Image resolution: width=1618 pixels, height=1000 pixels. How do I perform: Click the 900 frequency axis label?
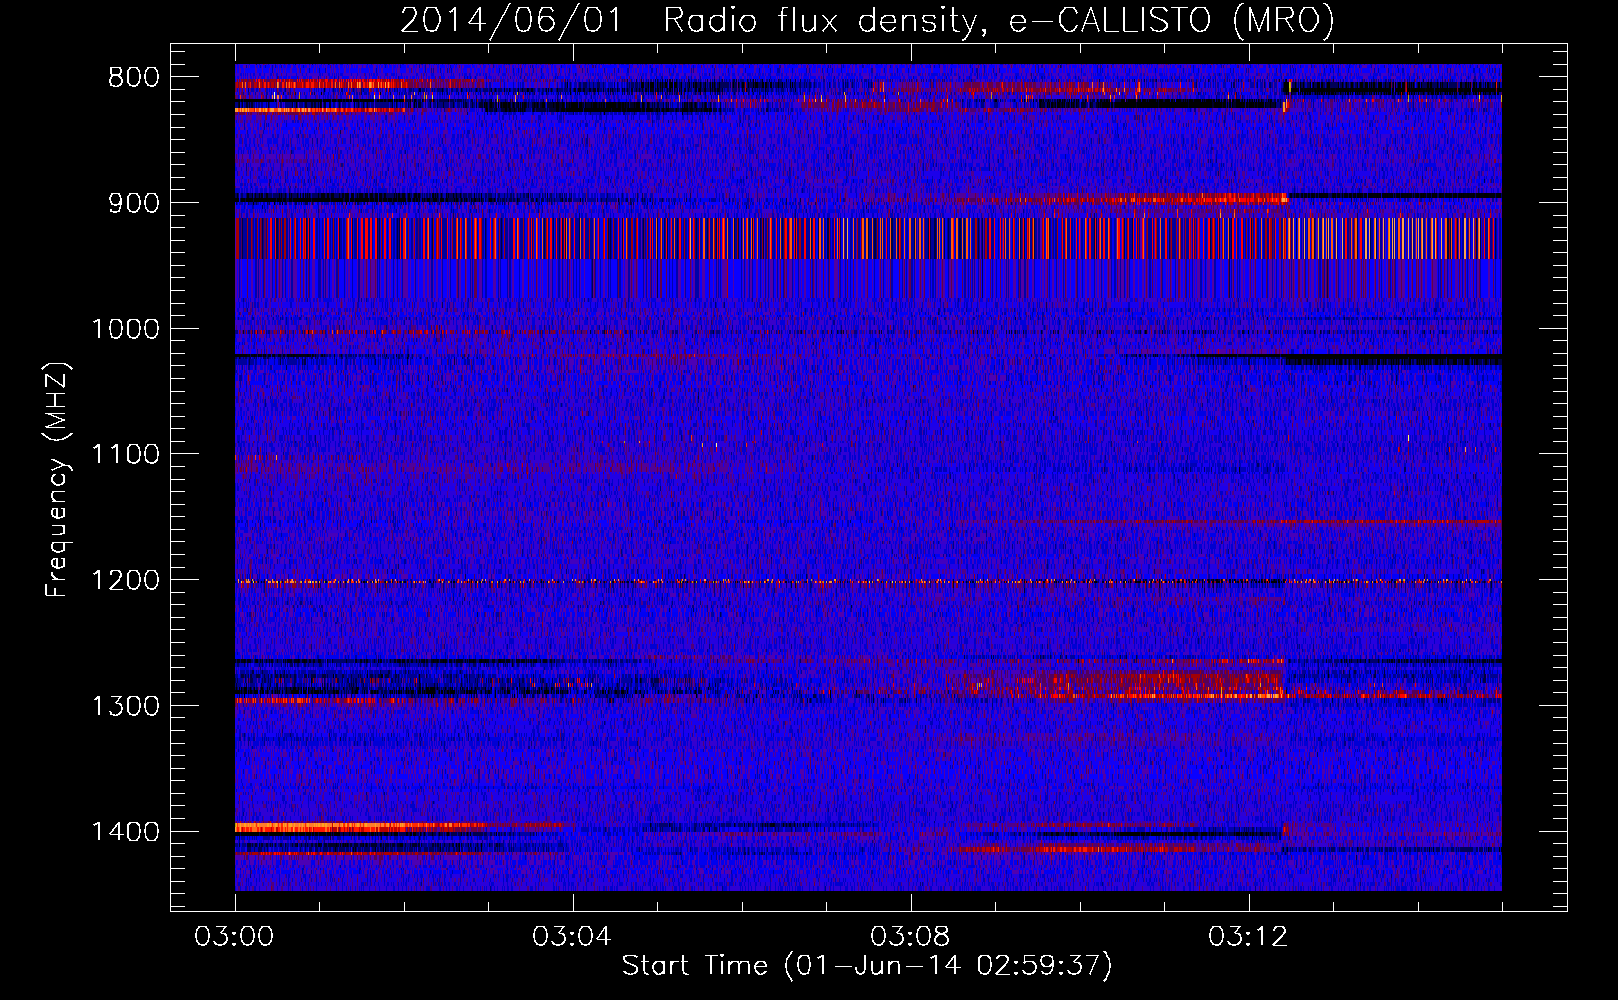[x=133, y=203]
